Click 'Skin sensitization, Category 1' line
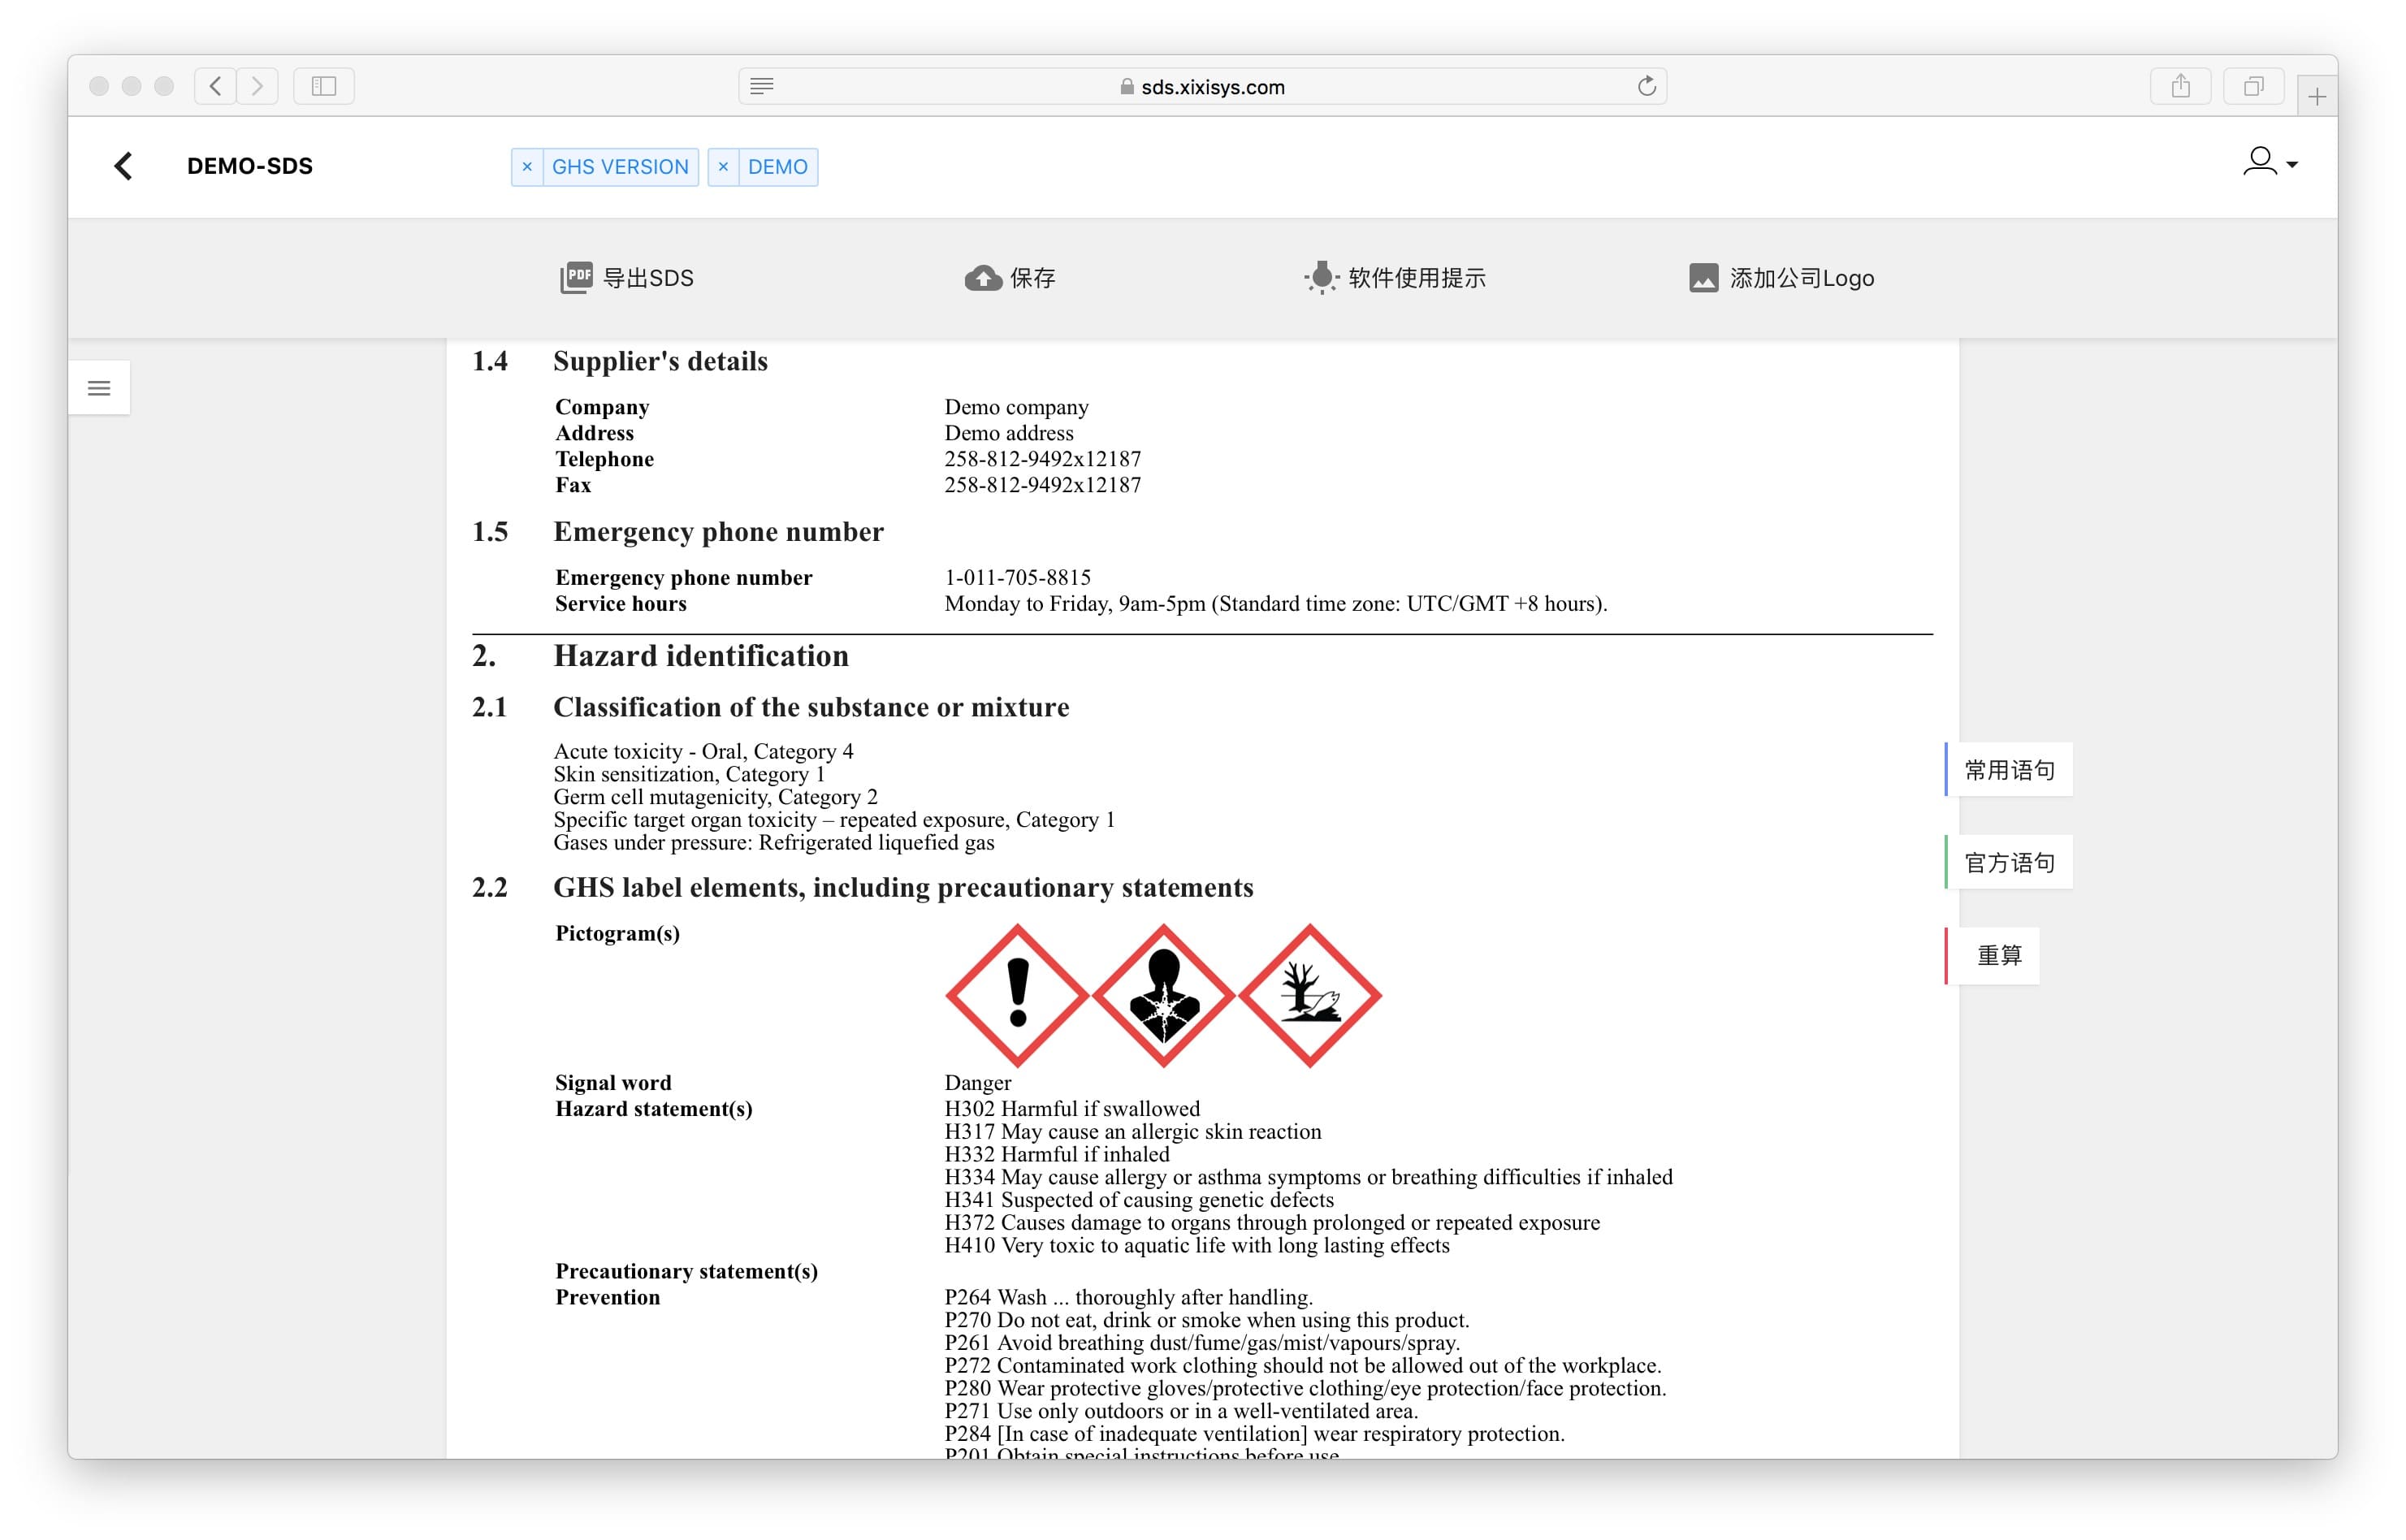 pos(689,774)
